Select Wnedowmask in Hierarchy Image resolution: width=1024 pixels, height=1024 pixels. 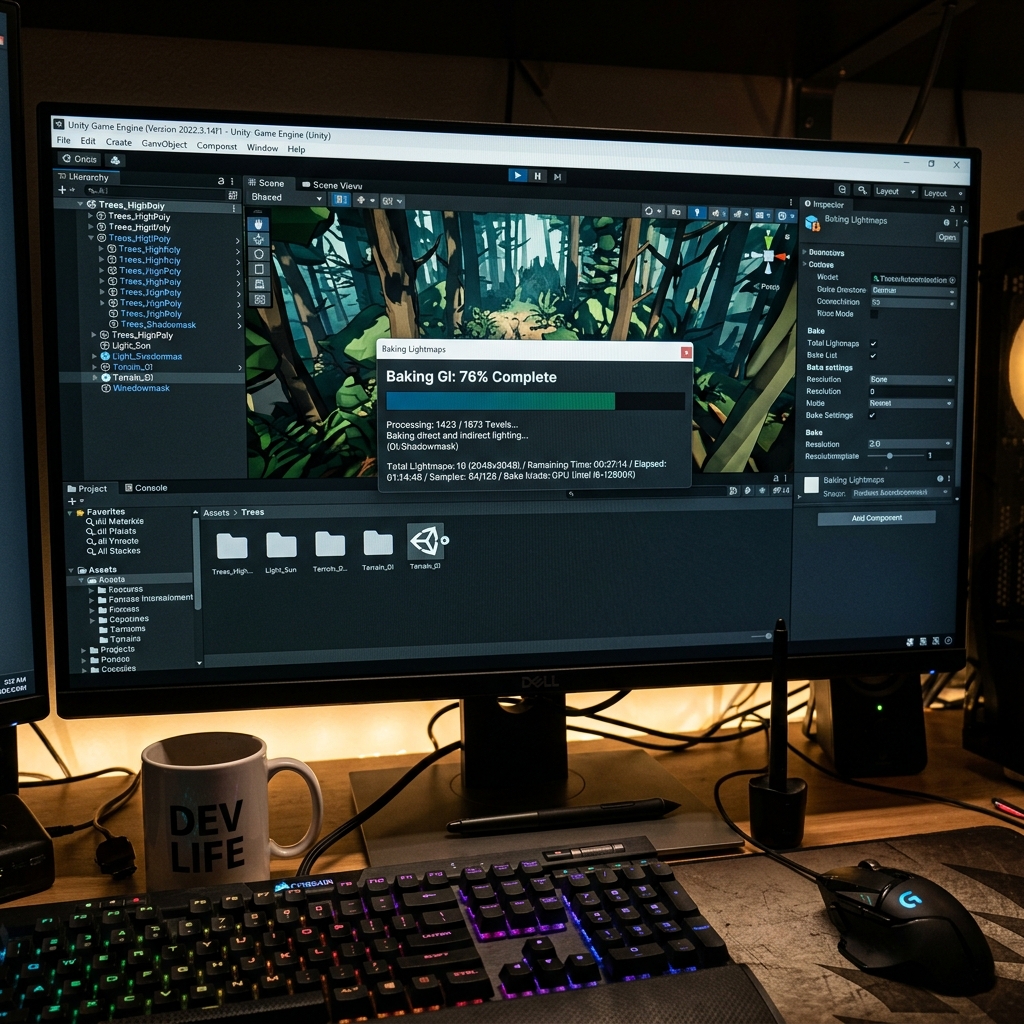[141, 388]
